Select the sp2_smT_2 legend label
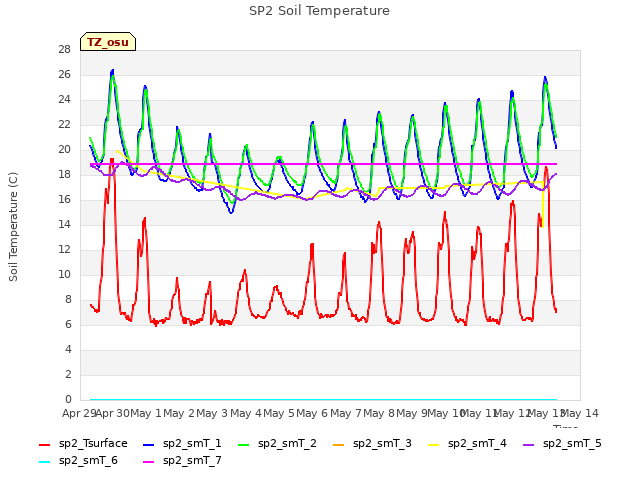 click(x=287, y=444)
